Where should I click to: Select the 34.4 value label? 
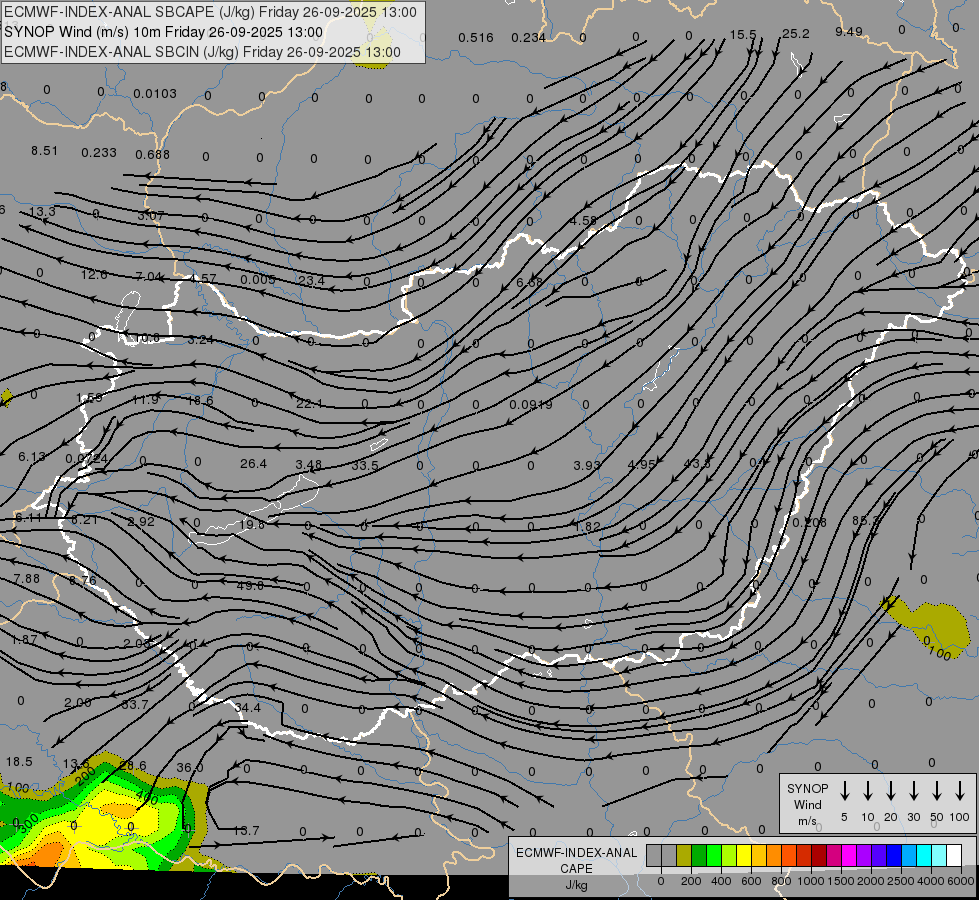coord(248,708)
